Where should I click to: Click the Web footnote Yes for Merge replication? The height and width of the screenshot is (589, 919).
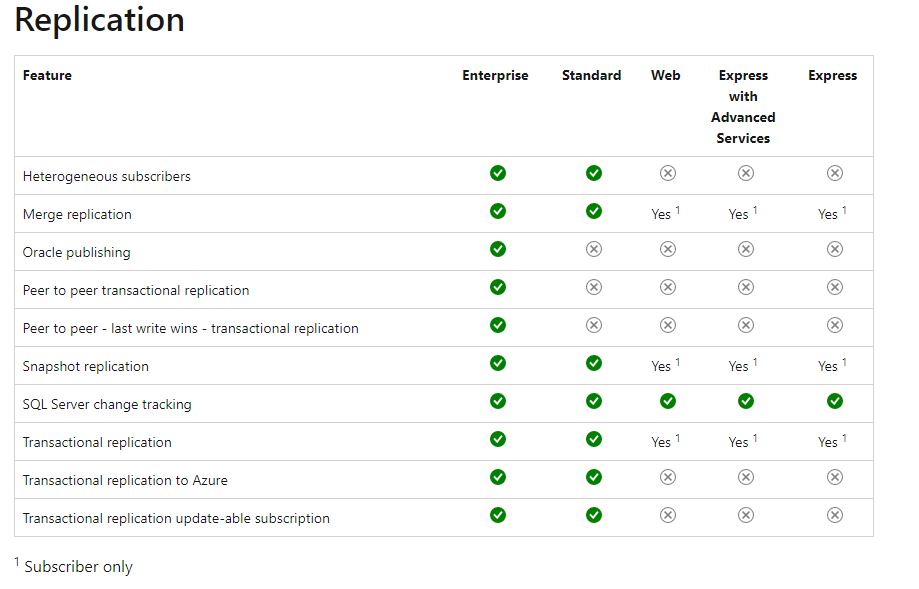point(662,214)
